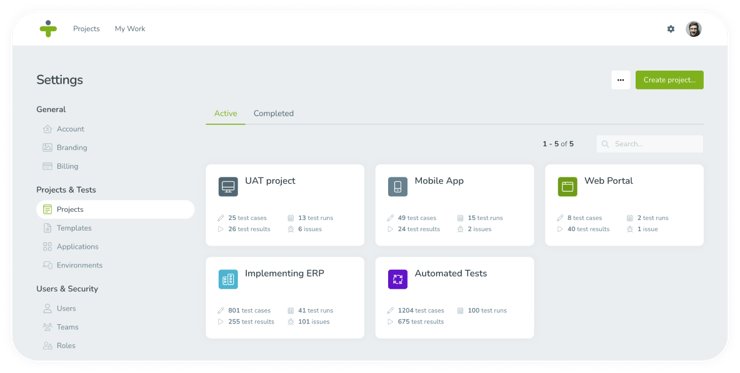Viewport: 740px width, 373px height.
Task: Click the Applications grid icon
Action: pyautogui.click(x=47, y=246)
